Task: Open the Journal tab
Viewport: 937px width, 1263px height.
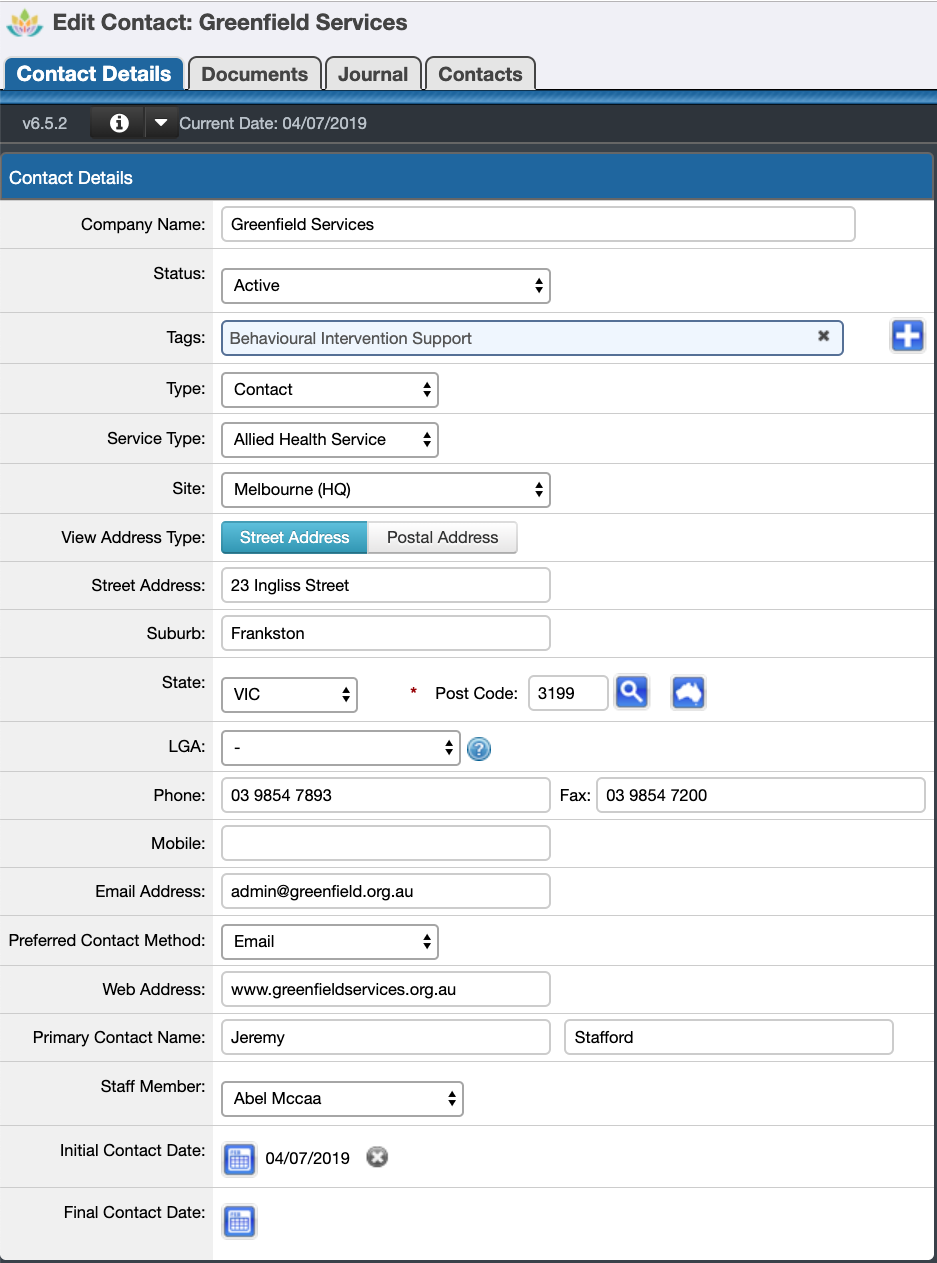Action: click(373, 73)
